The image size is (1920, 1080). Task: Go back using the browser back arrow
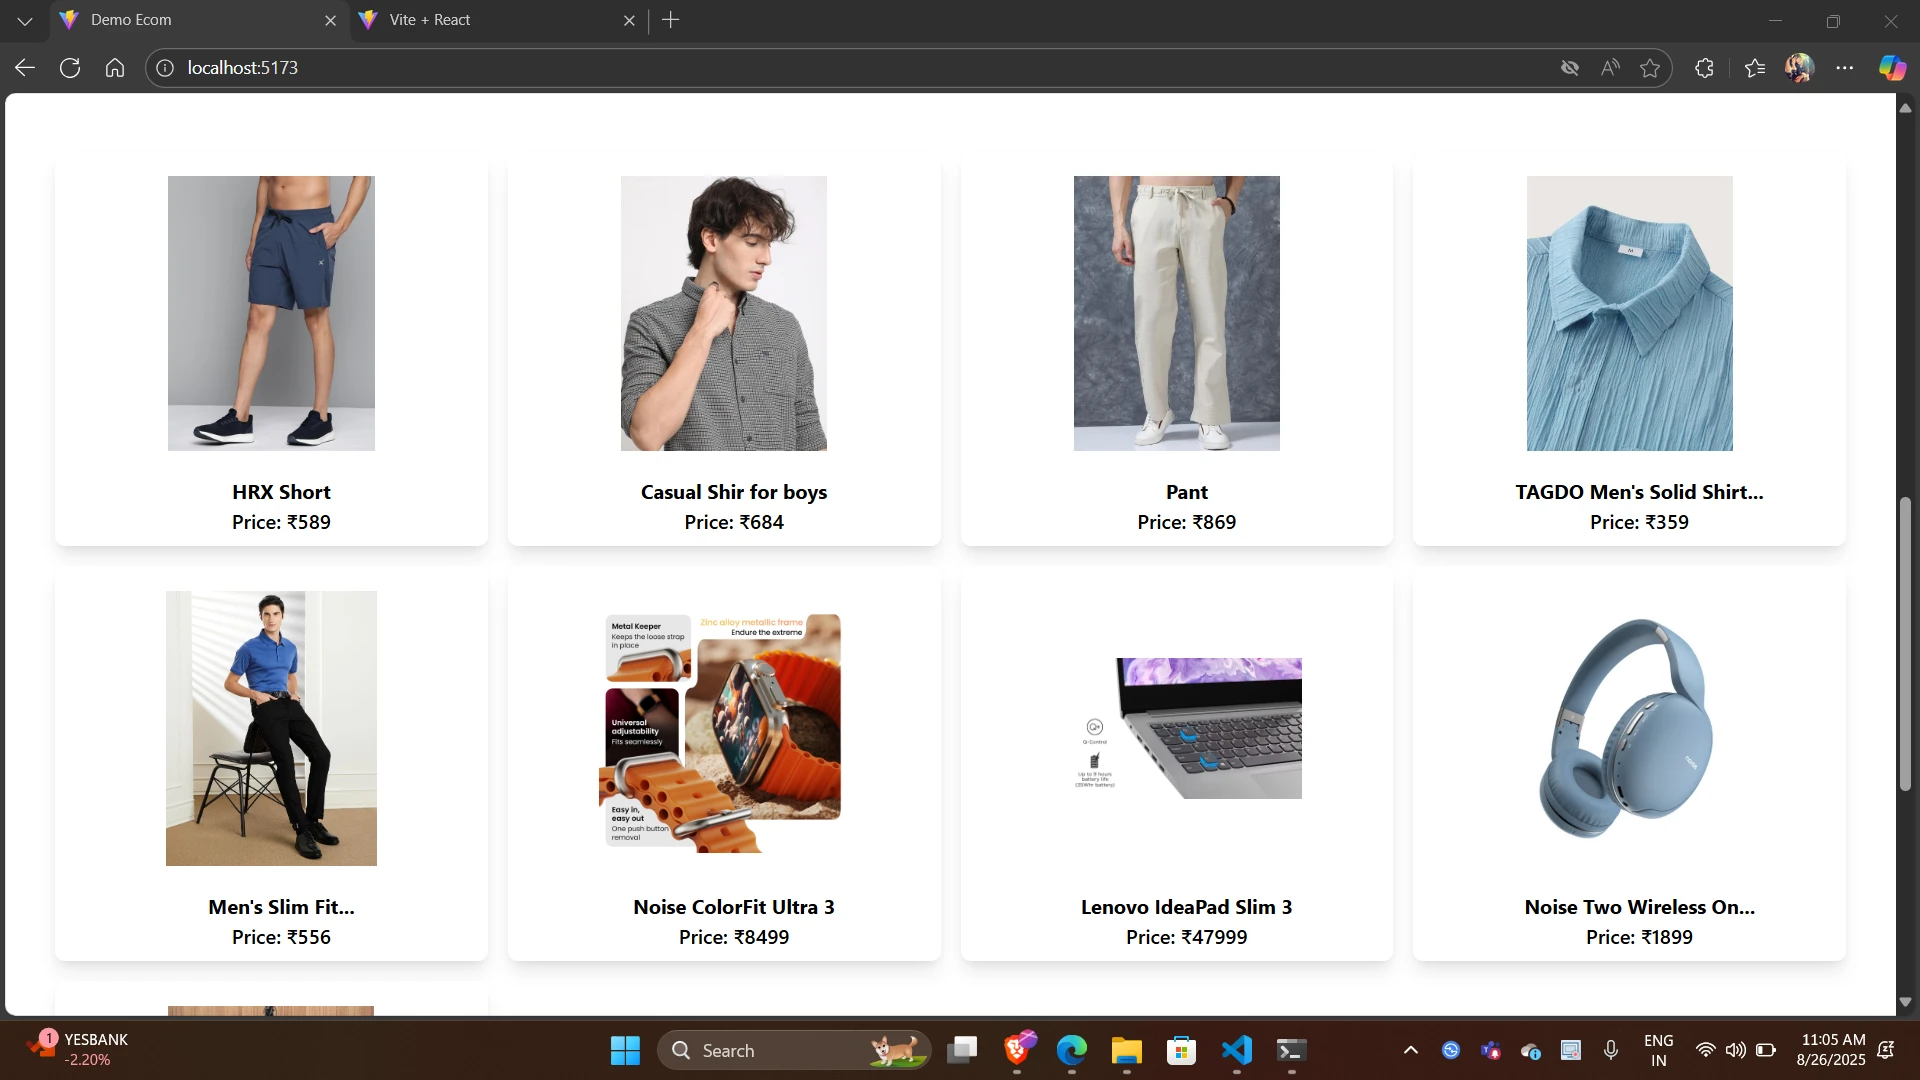point(25,68)
